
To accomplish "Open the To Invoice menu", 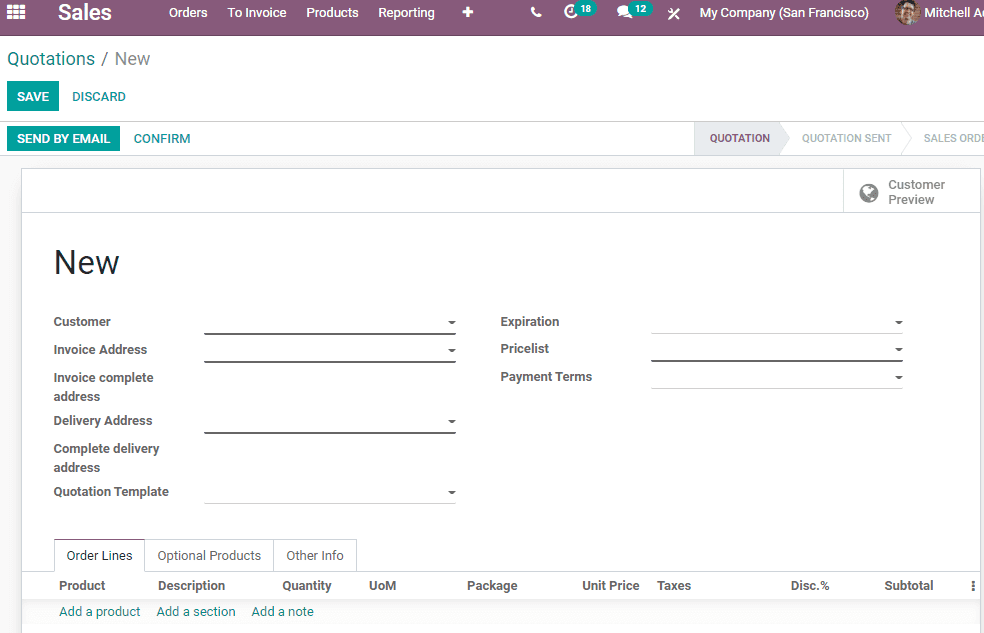I will (x=257, y=13).
